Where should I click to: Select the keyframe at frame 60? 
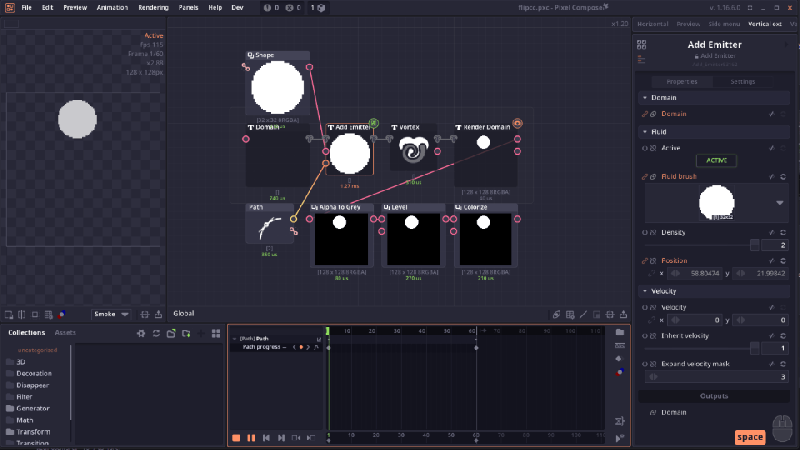point(476,348)
